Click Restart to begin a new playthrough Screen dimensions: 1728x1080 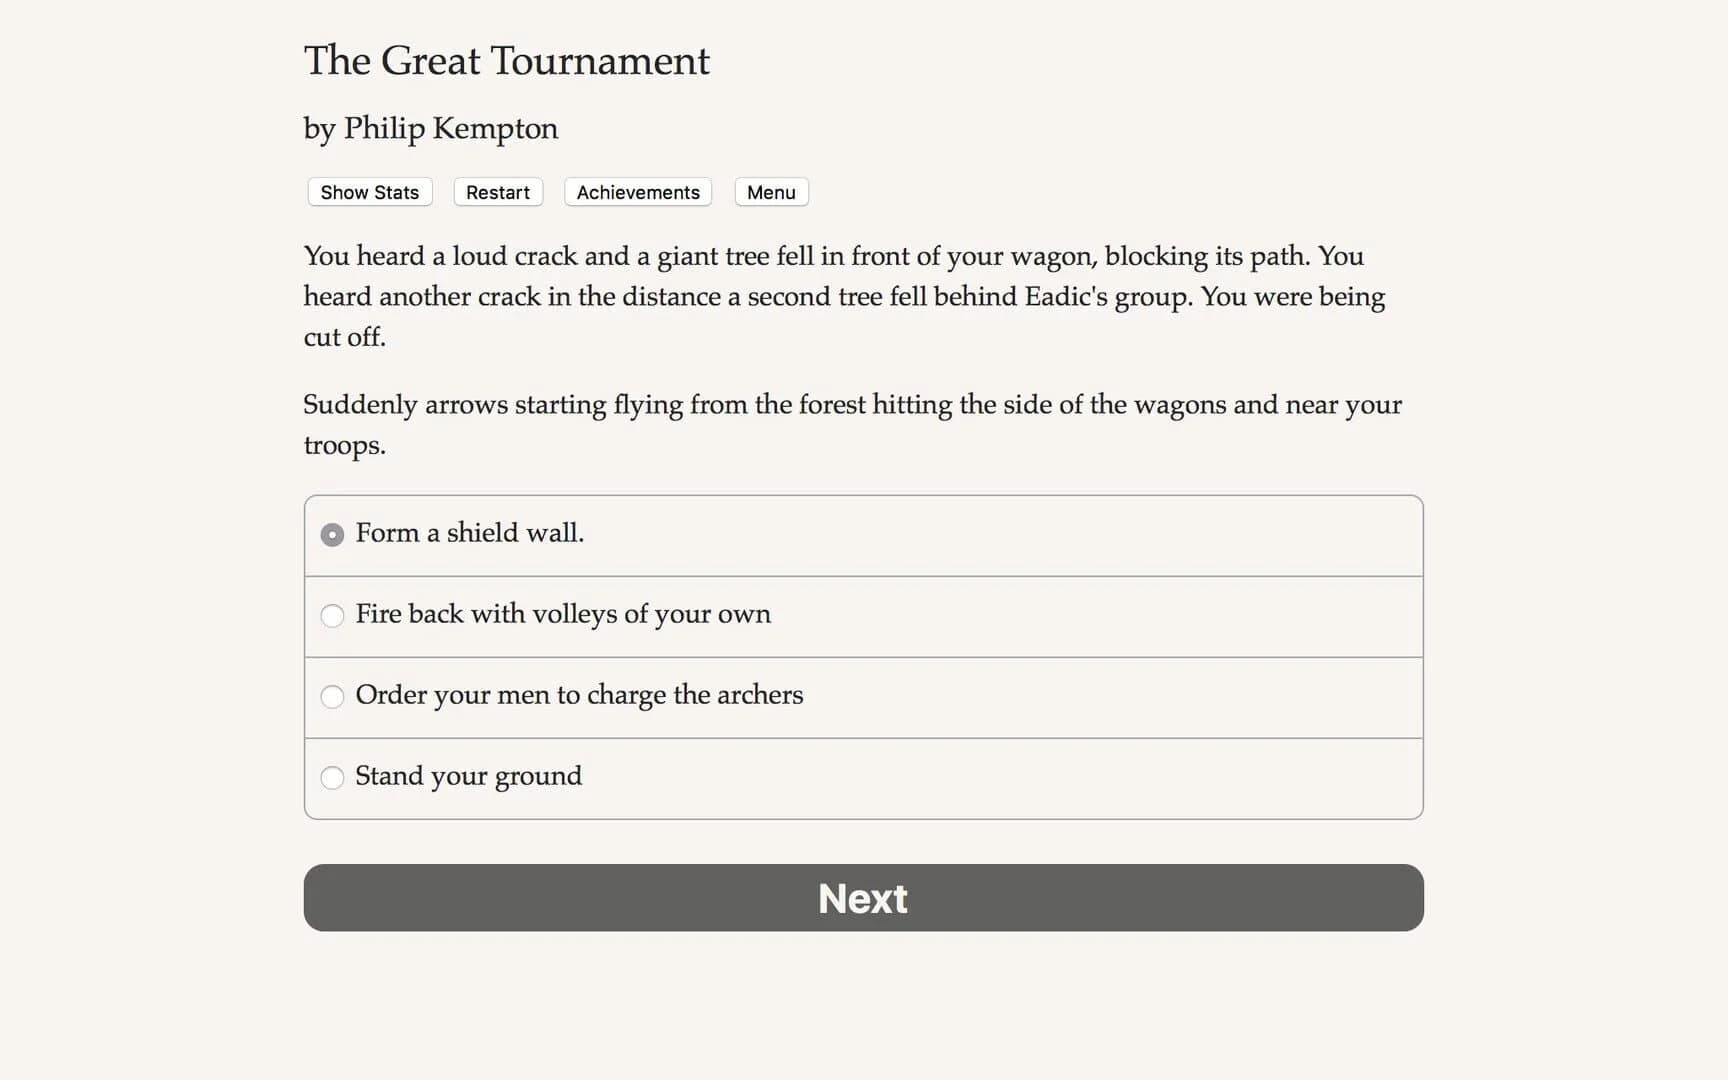pos(497,192)
